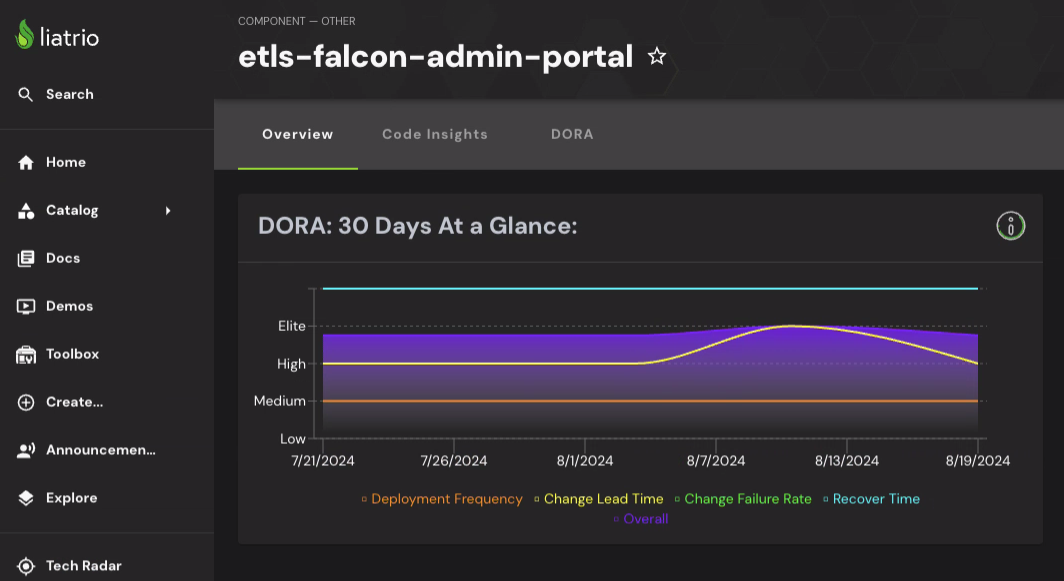Click the Toolbox icon
This screenshot has width=1064, height=581.
26,354
